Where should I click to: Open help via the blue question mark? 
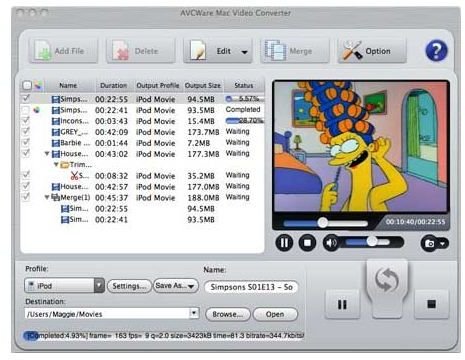click(x=436, y=51)
